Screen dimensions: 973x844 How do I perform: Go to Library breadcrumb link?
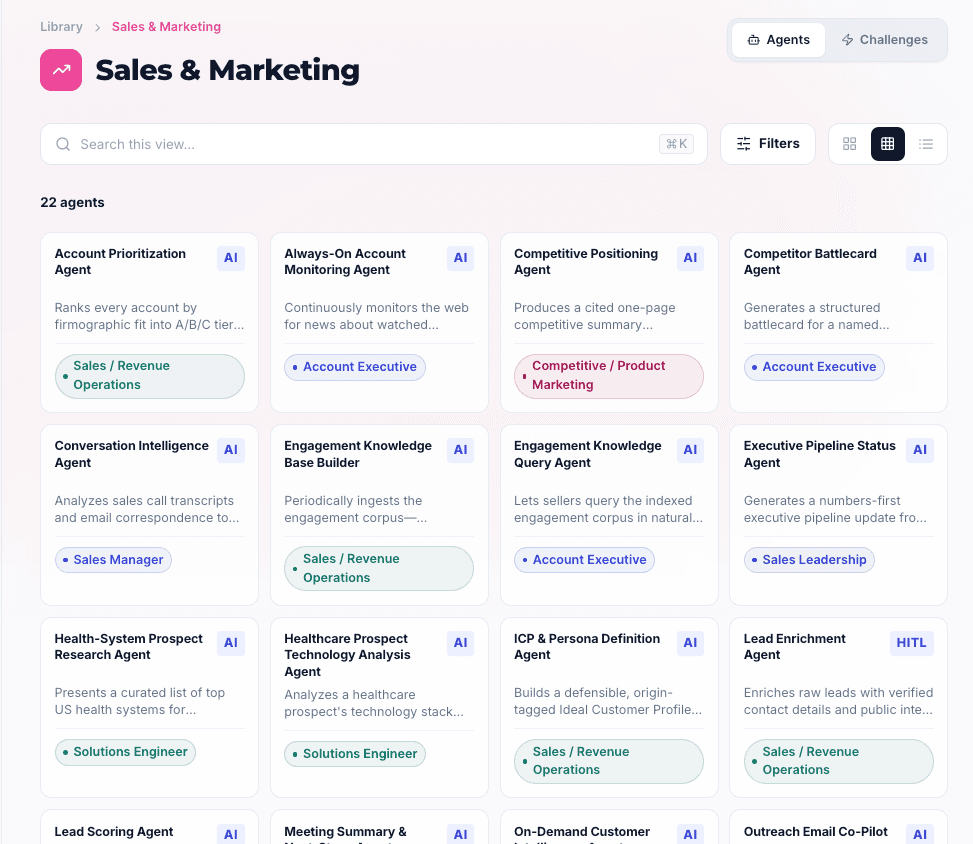click(61, 27)
